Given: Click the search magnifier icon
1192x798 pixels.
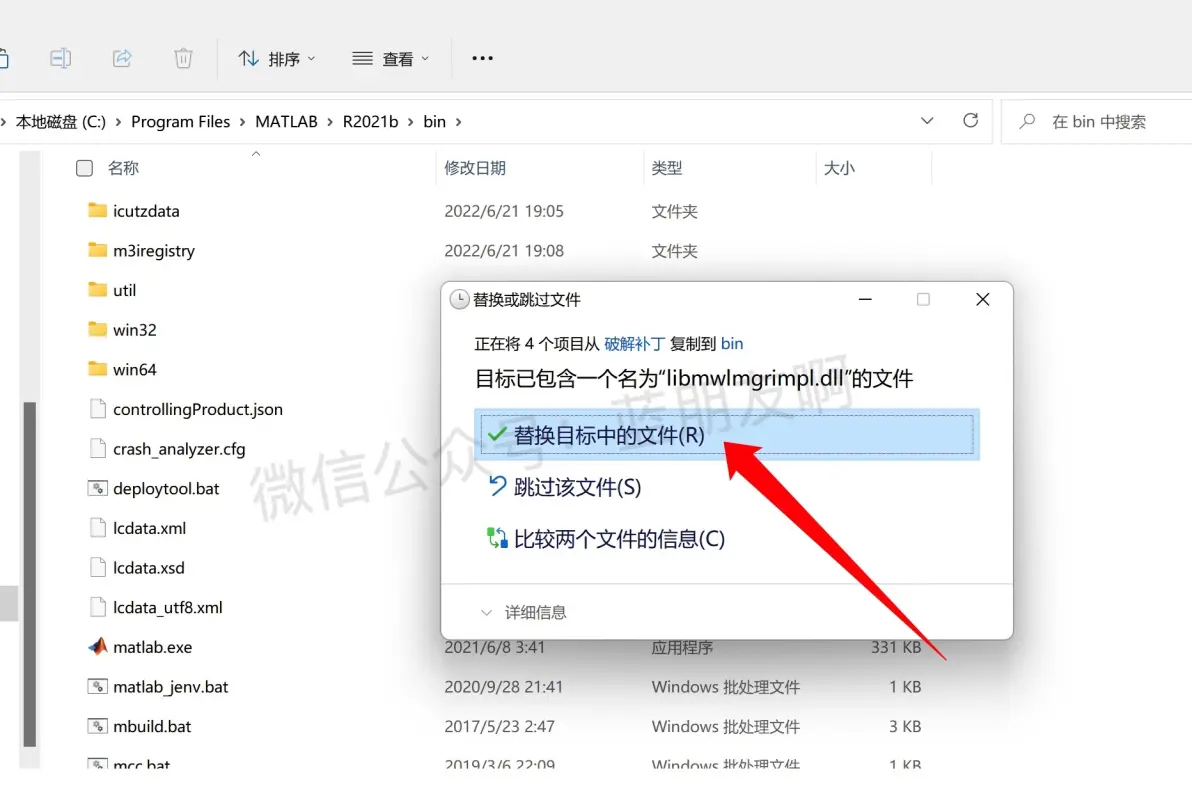Looking at the screenshot, I should click(x=1027, y=122).
